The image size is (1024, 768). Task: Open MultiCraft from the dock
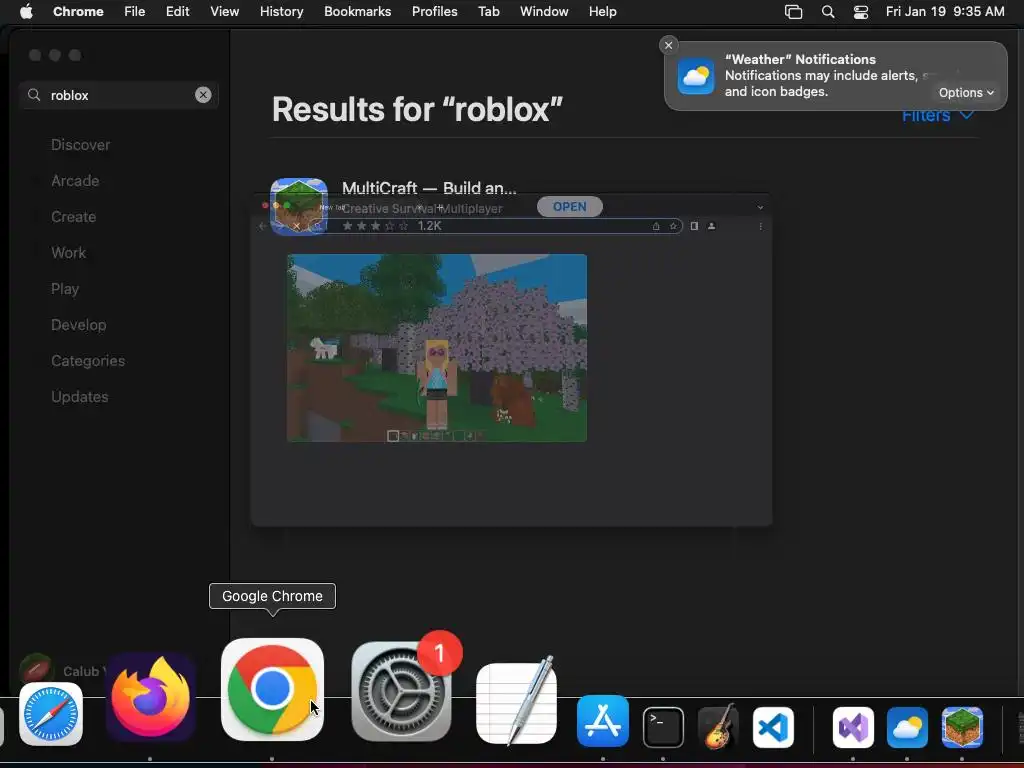pyautogui.click(x=962, y=727)
